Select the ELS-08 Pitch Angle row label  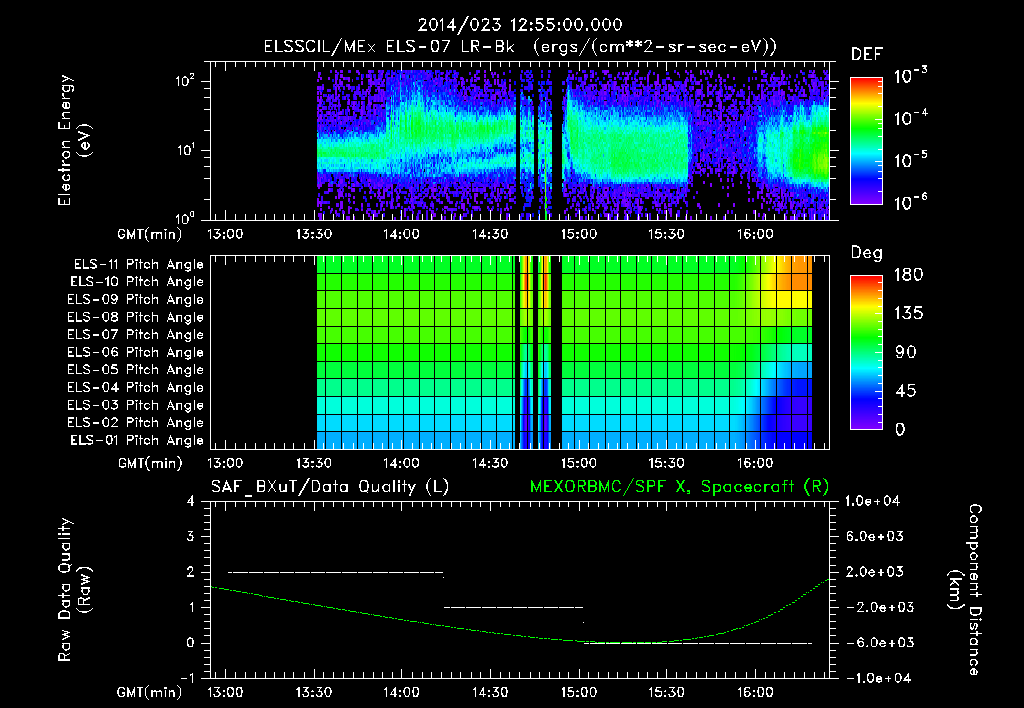tap(136, 317)
